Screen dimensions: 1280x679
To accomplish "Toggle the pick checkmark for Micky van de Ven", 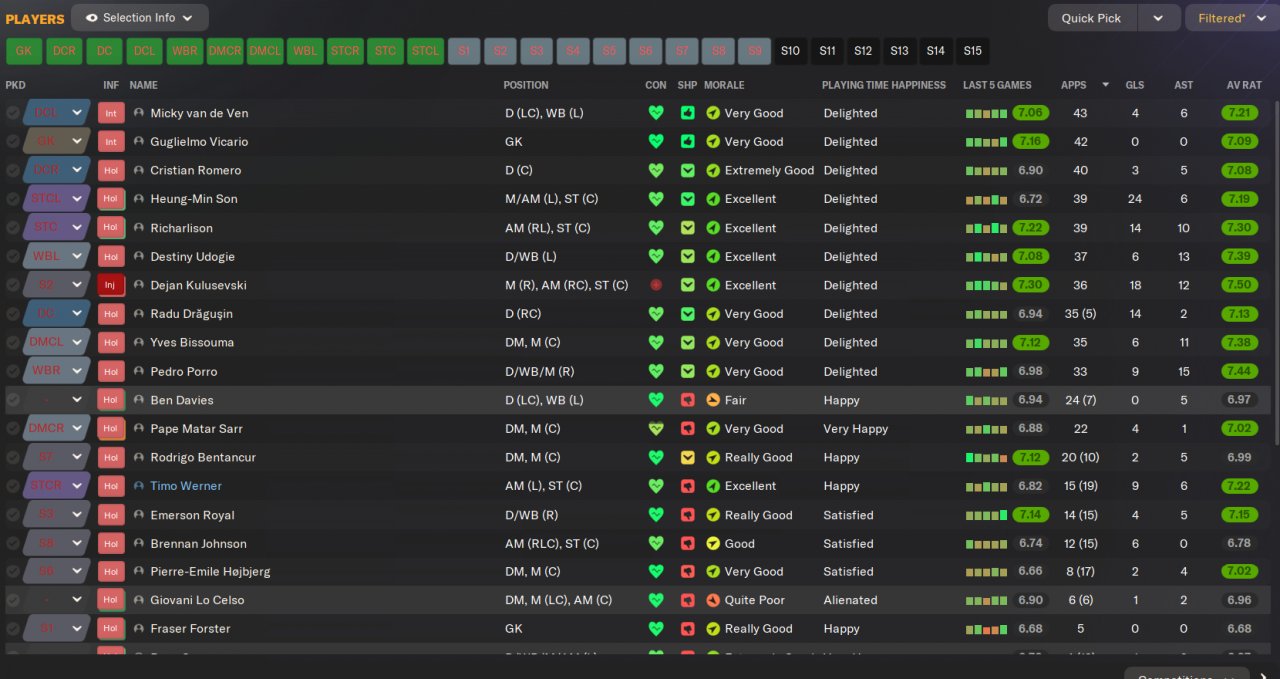I will pyautogui.click(x=13, y=113).
